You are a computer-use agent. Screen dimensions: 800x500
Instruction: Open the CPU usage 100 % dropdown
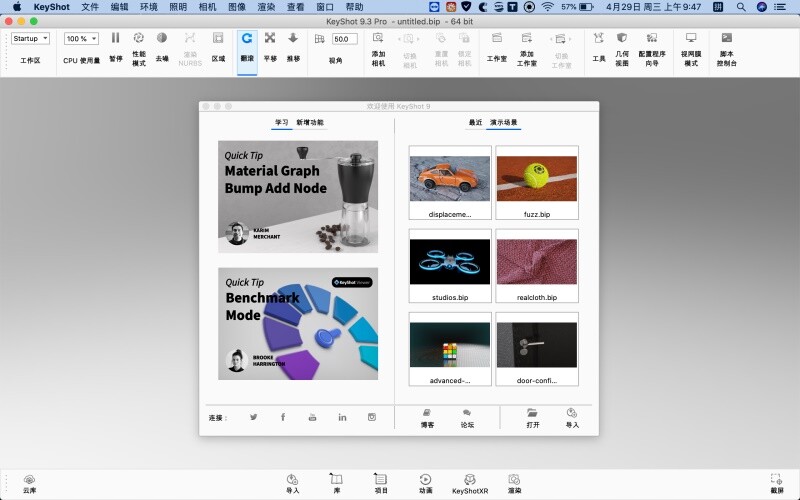pyautogui.click(x=81, y=38)
